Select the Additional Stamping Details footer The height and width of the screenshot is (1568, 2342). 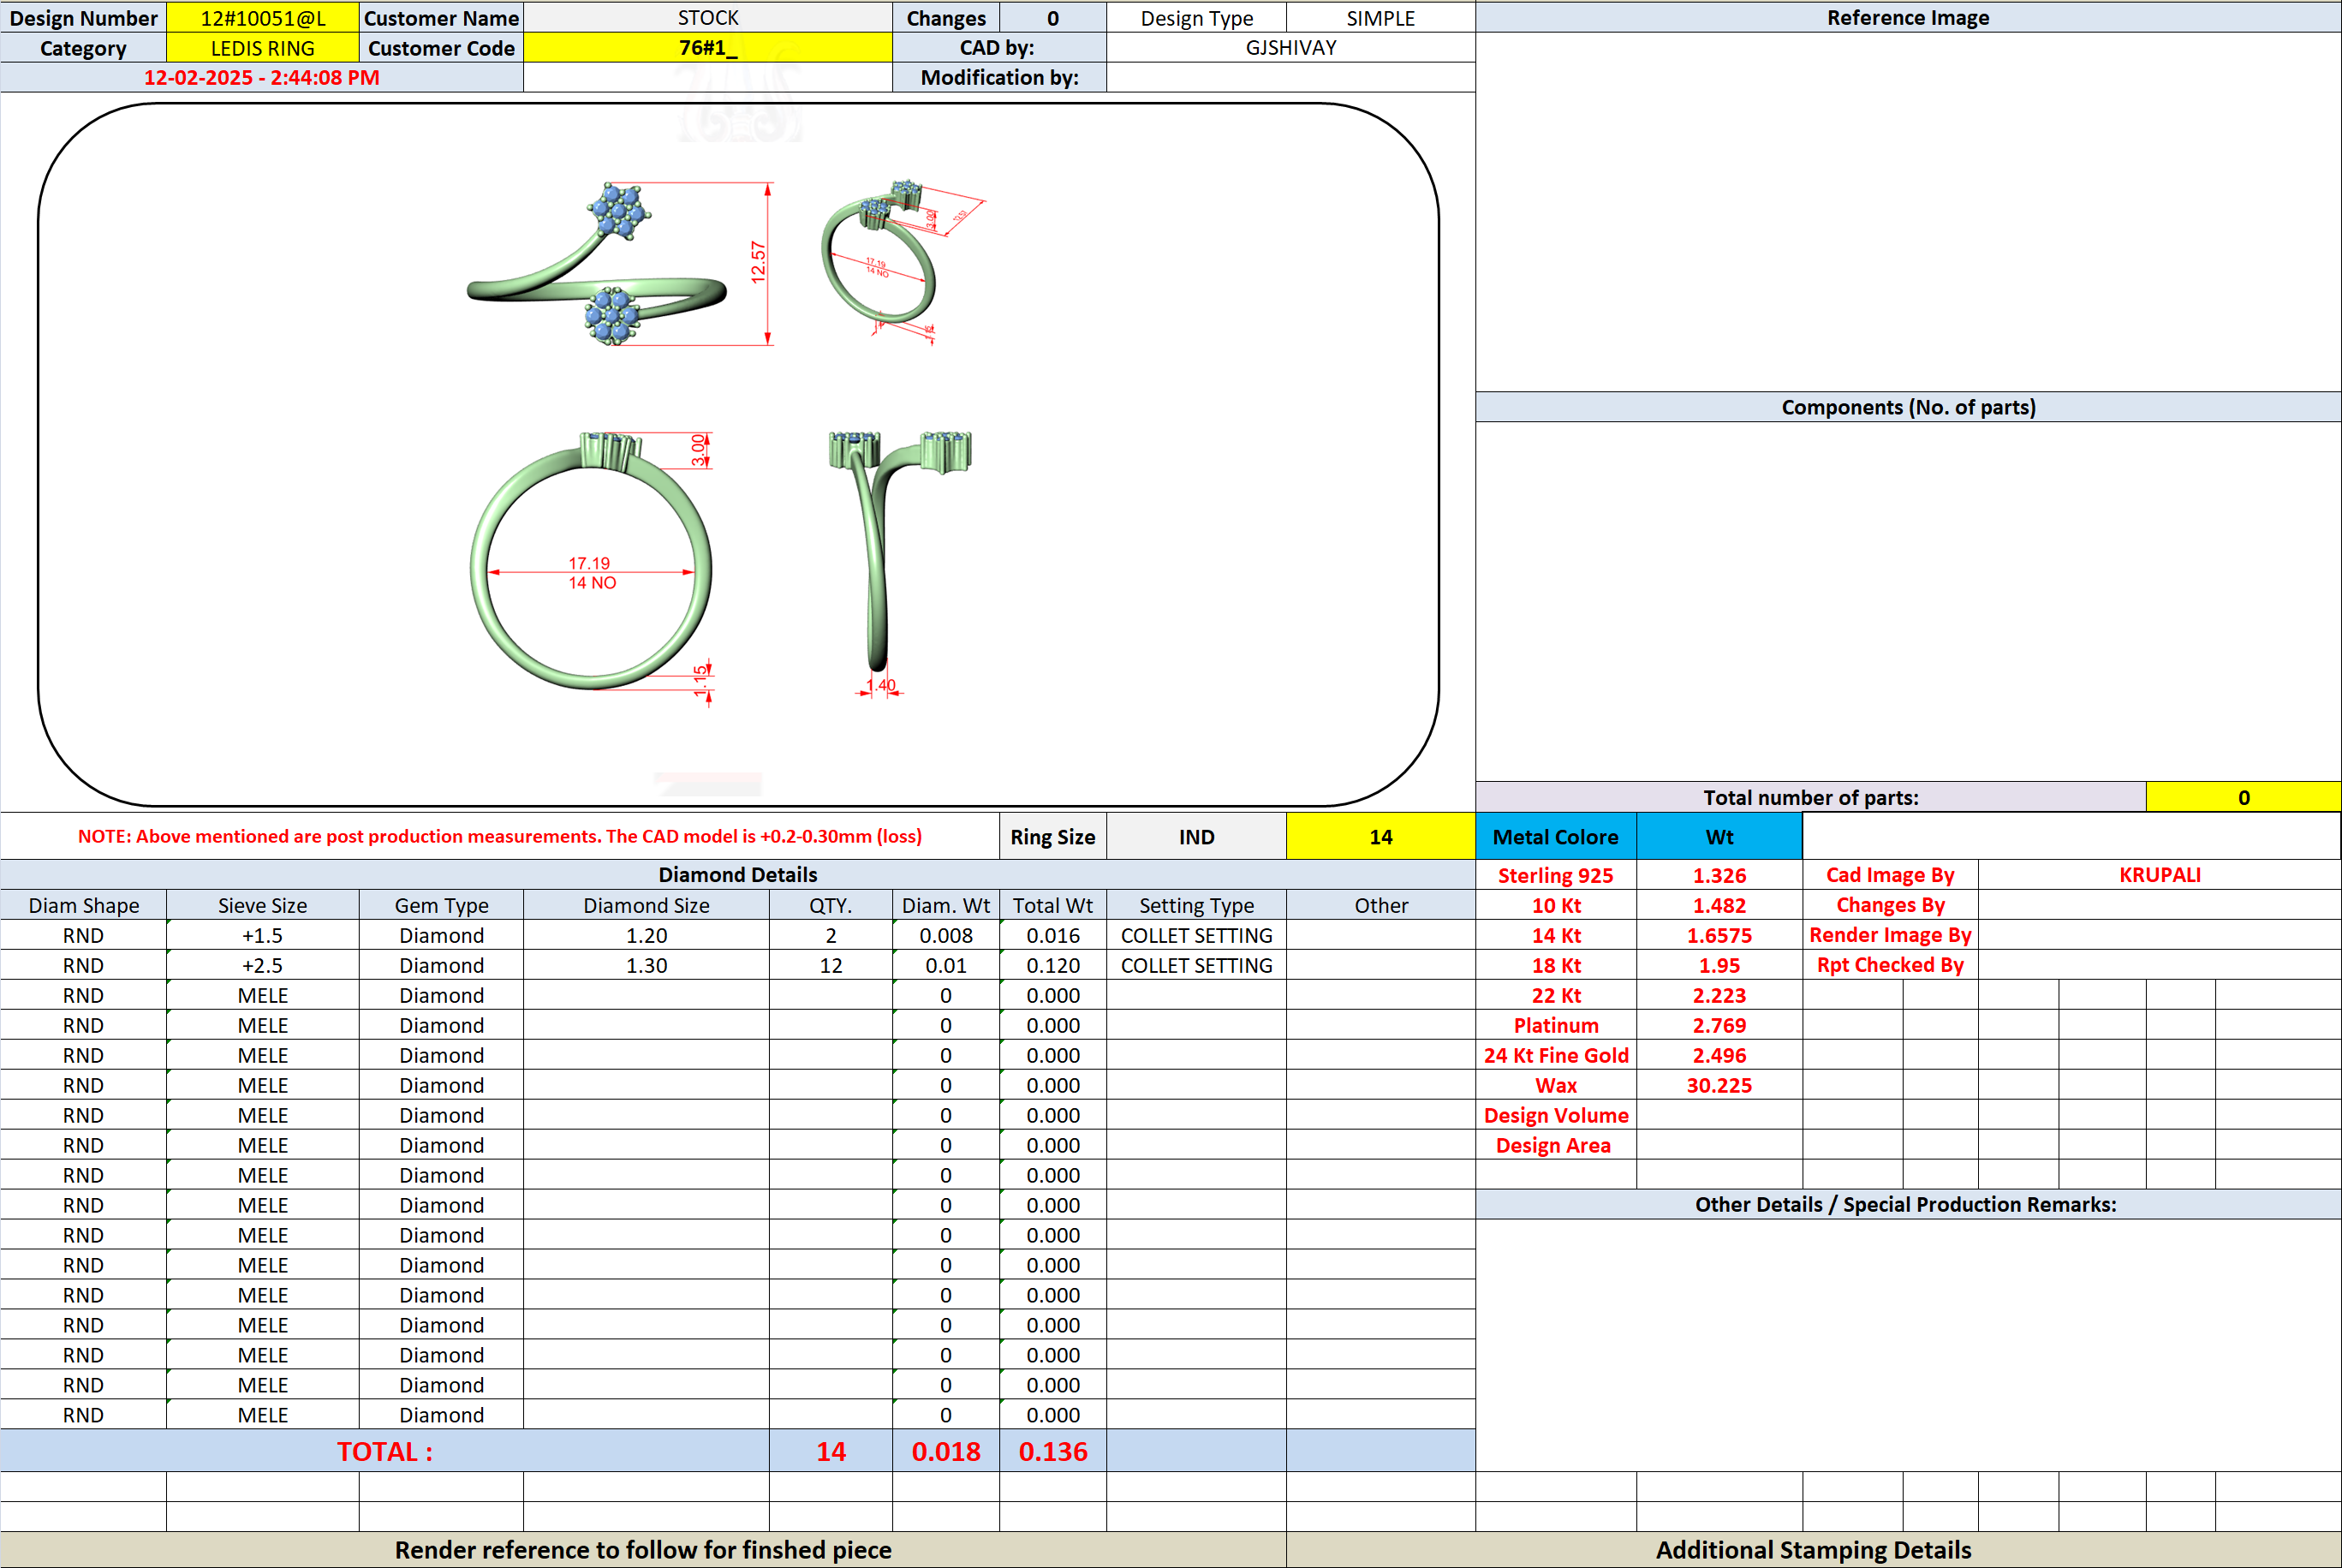point(1813,1549)
